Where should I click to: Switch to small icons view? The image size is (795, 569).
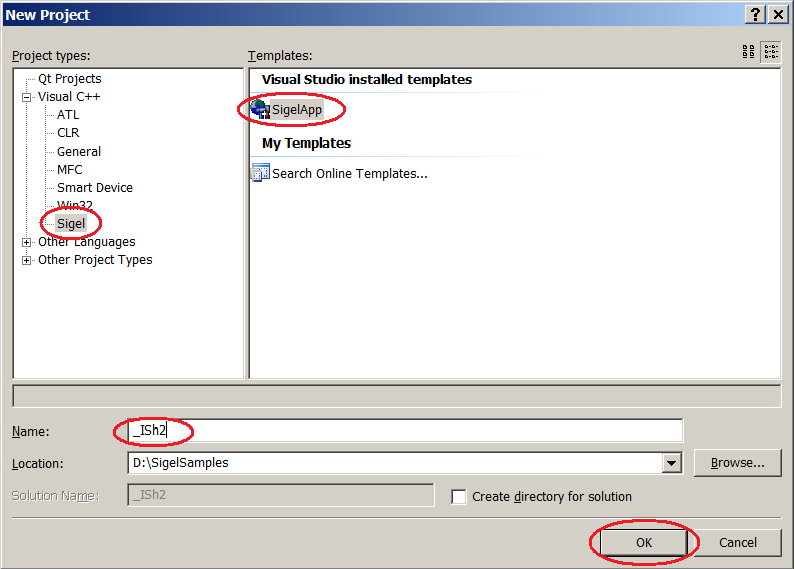pyautogui.click(x=771, y=52)
